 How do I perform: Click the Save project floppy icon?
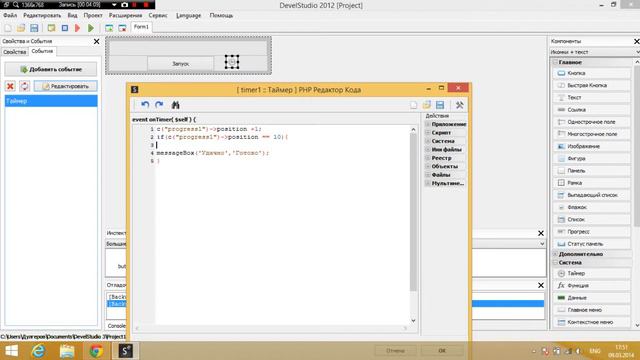coord(34,28)
